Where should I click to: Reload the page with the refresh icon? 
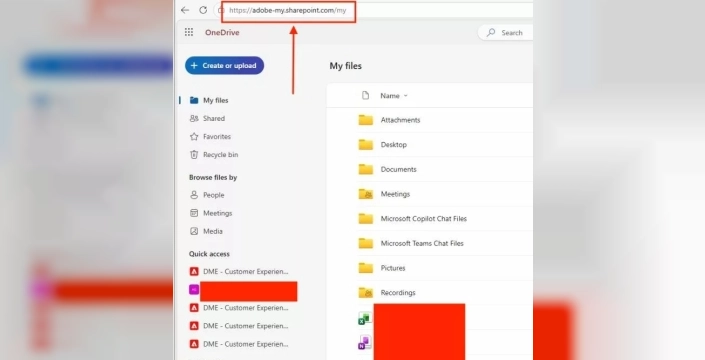coord(203,10)
